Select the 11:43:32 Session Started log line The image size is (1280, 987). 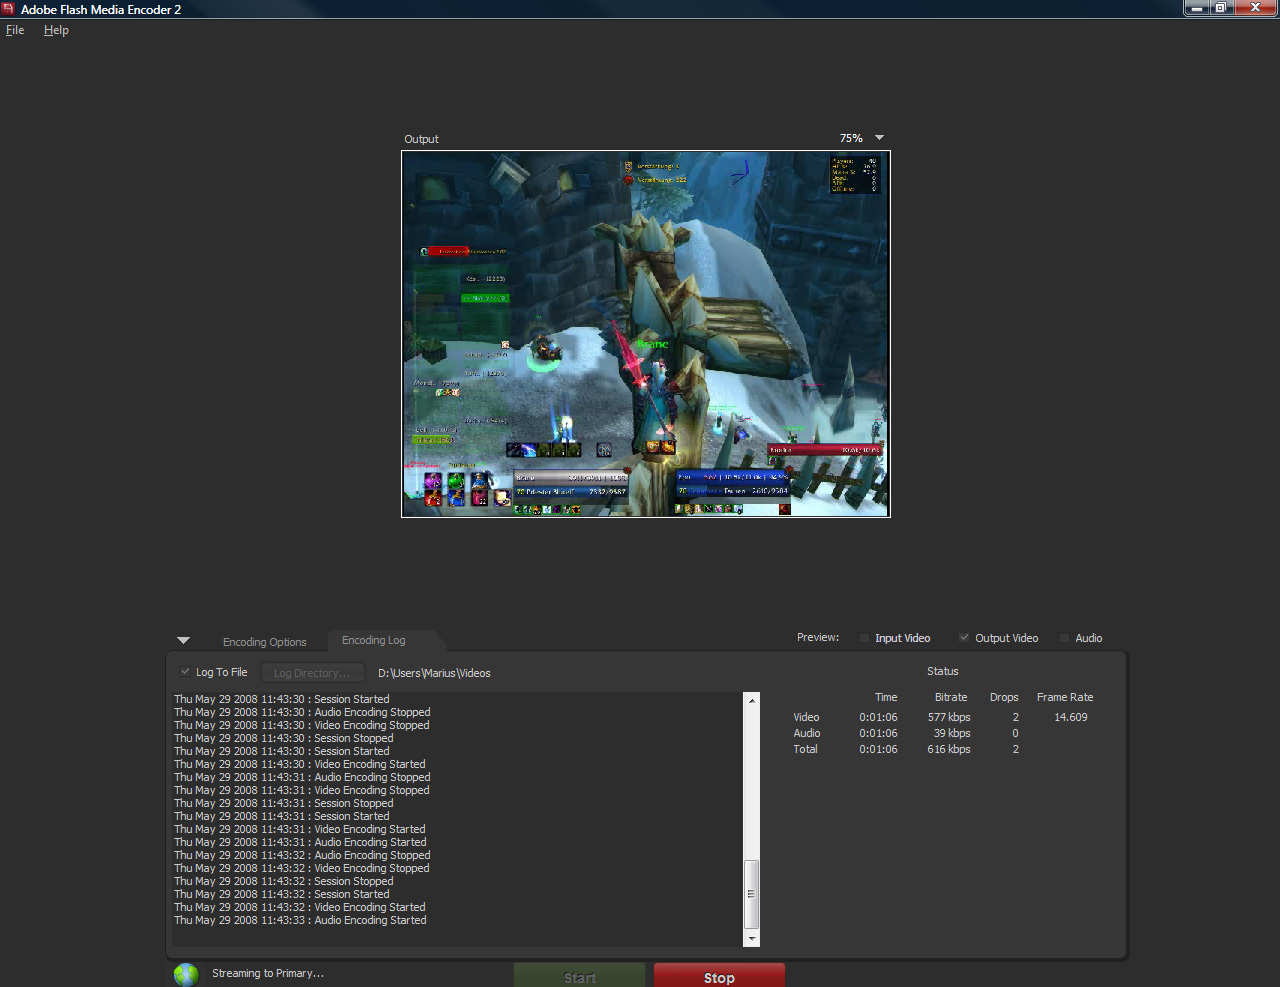(x=282, y=894)
